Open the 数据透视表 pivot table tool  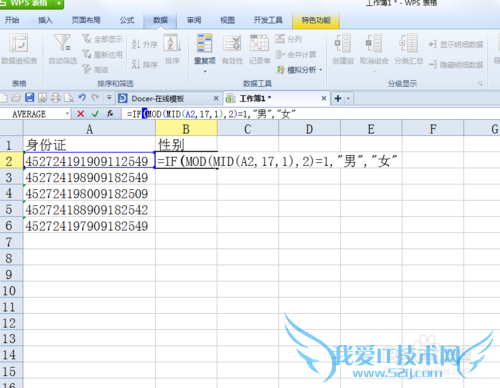click(x=19, y=49)
